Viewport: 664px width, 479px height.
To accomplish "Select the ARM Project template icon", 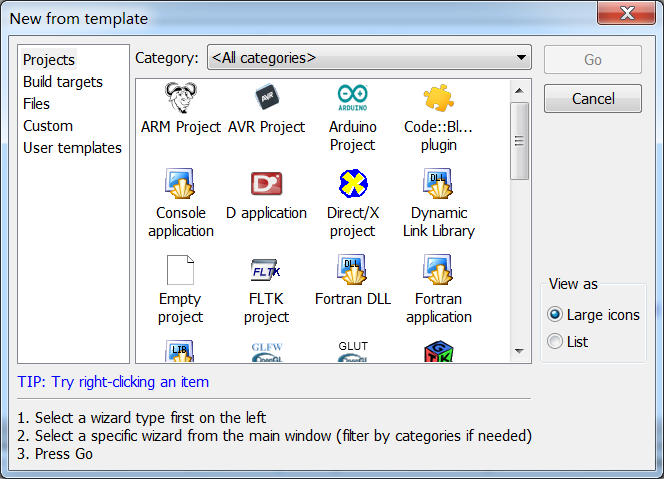I will (180, 98).
